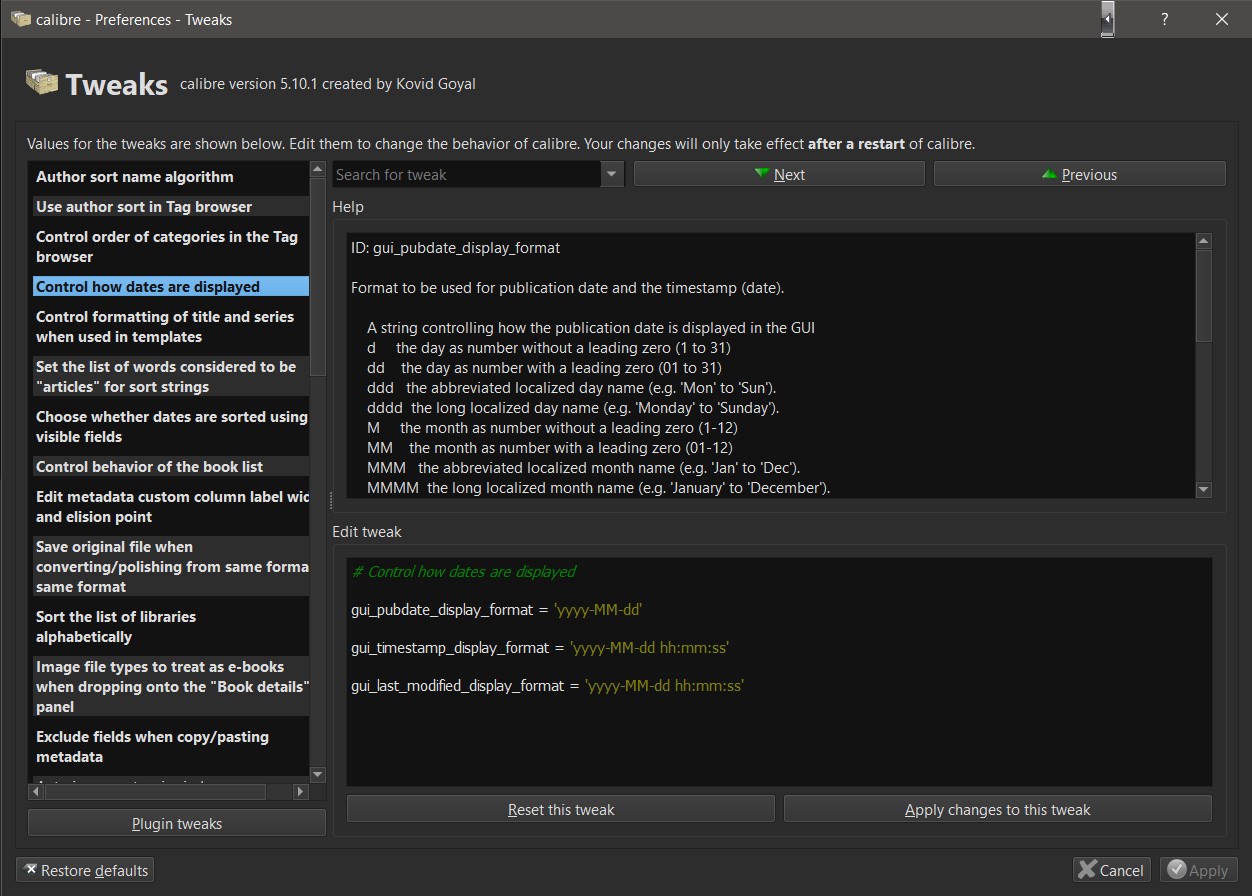Viewport: 1252px width, 896px height.
Task: Select Use author sort in Tag browser
Action: (170, 207)
